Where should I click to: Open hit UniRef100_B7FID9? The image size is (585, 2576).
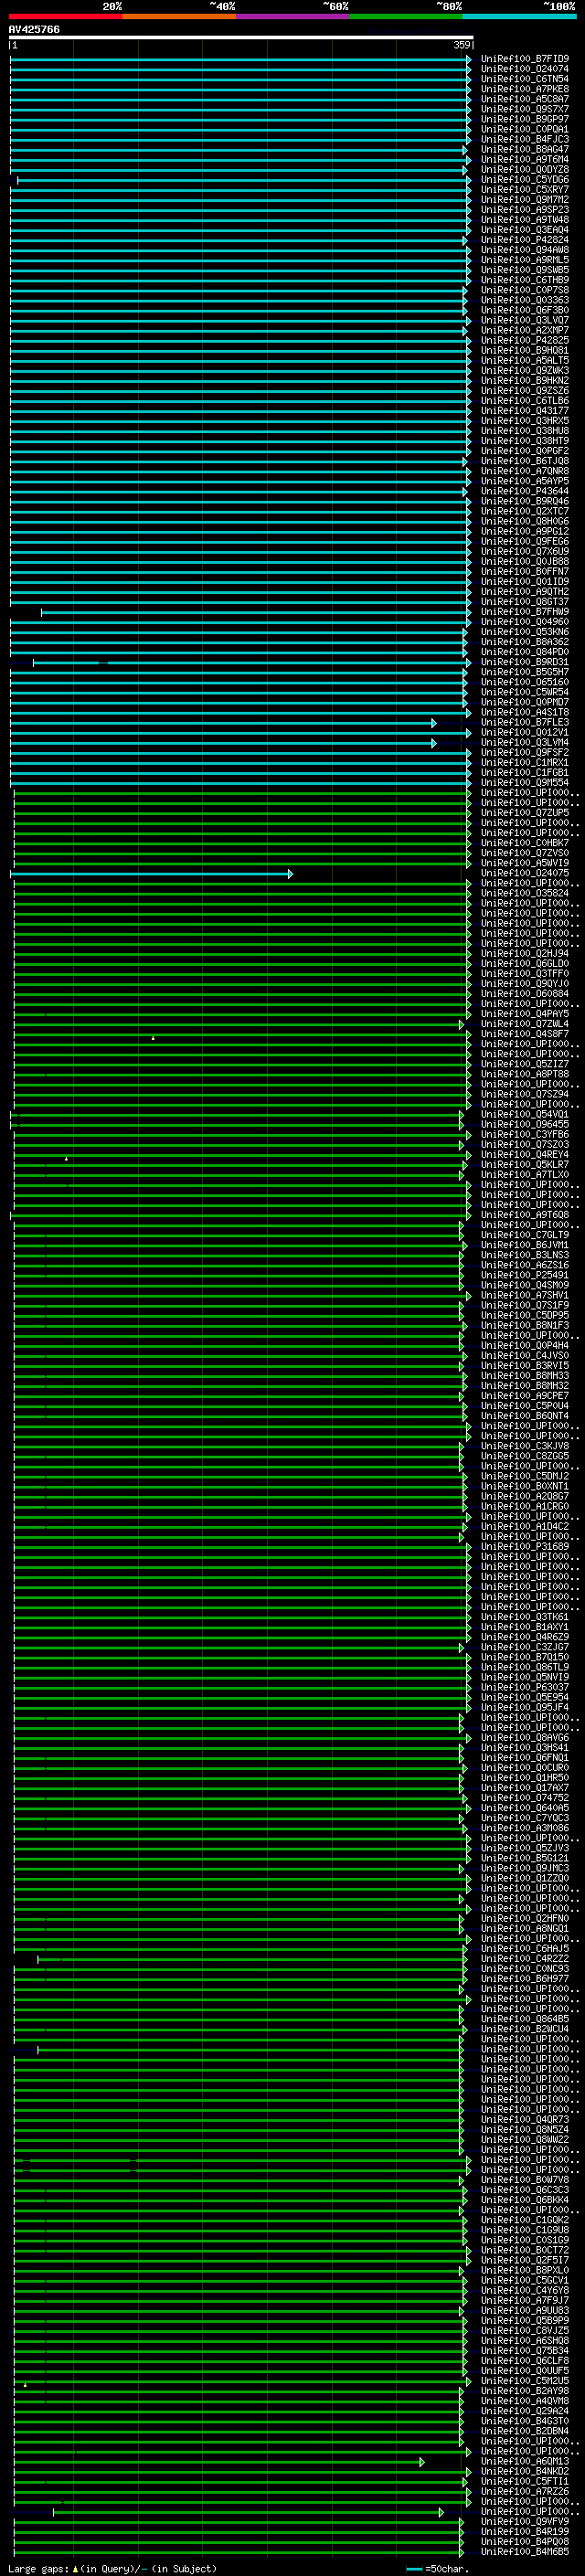[525, 59]
